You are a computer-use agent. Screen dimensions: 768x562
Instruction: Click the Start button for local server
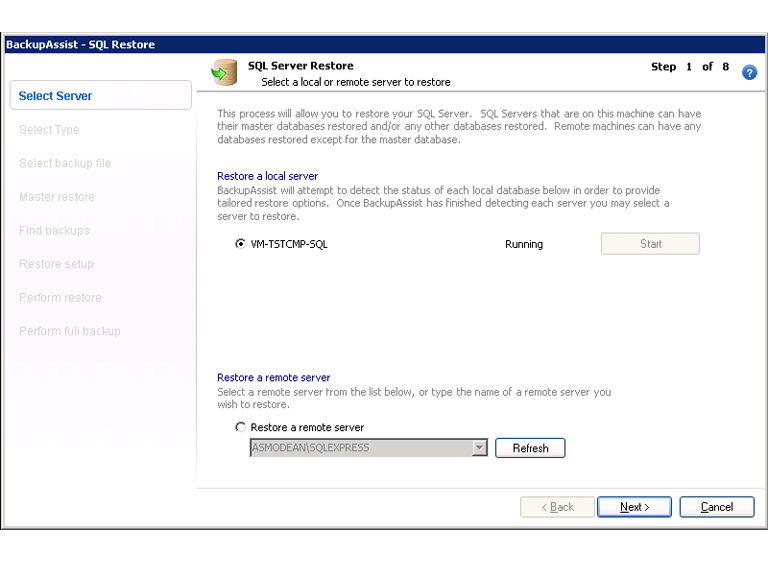[650, 244]
